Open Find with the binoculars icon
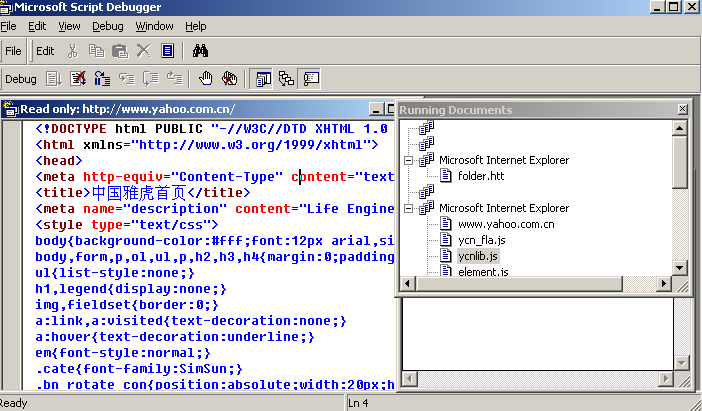Image resolution: width=702 pixels, height=411 pixels. coord(200,51)
